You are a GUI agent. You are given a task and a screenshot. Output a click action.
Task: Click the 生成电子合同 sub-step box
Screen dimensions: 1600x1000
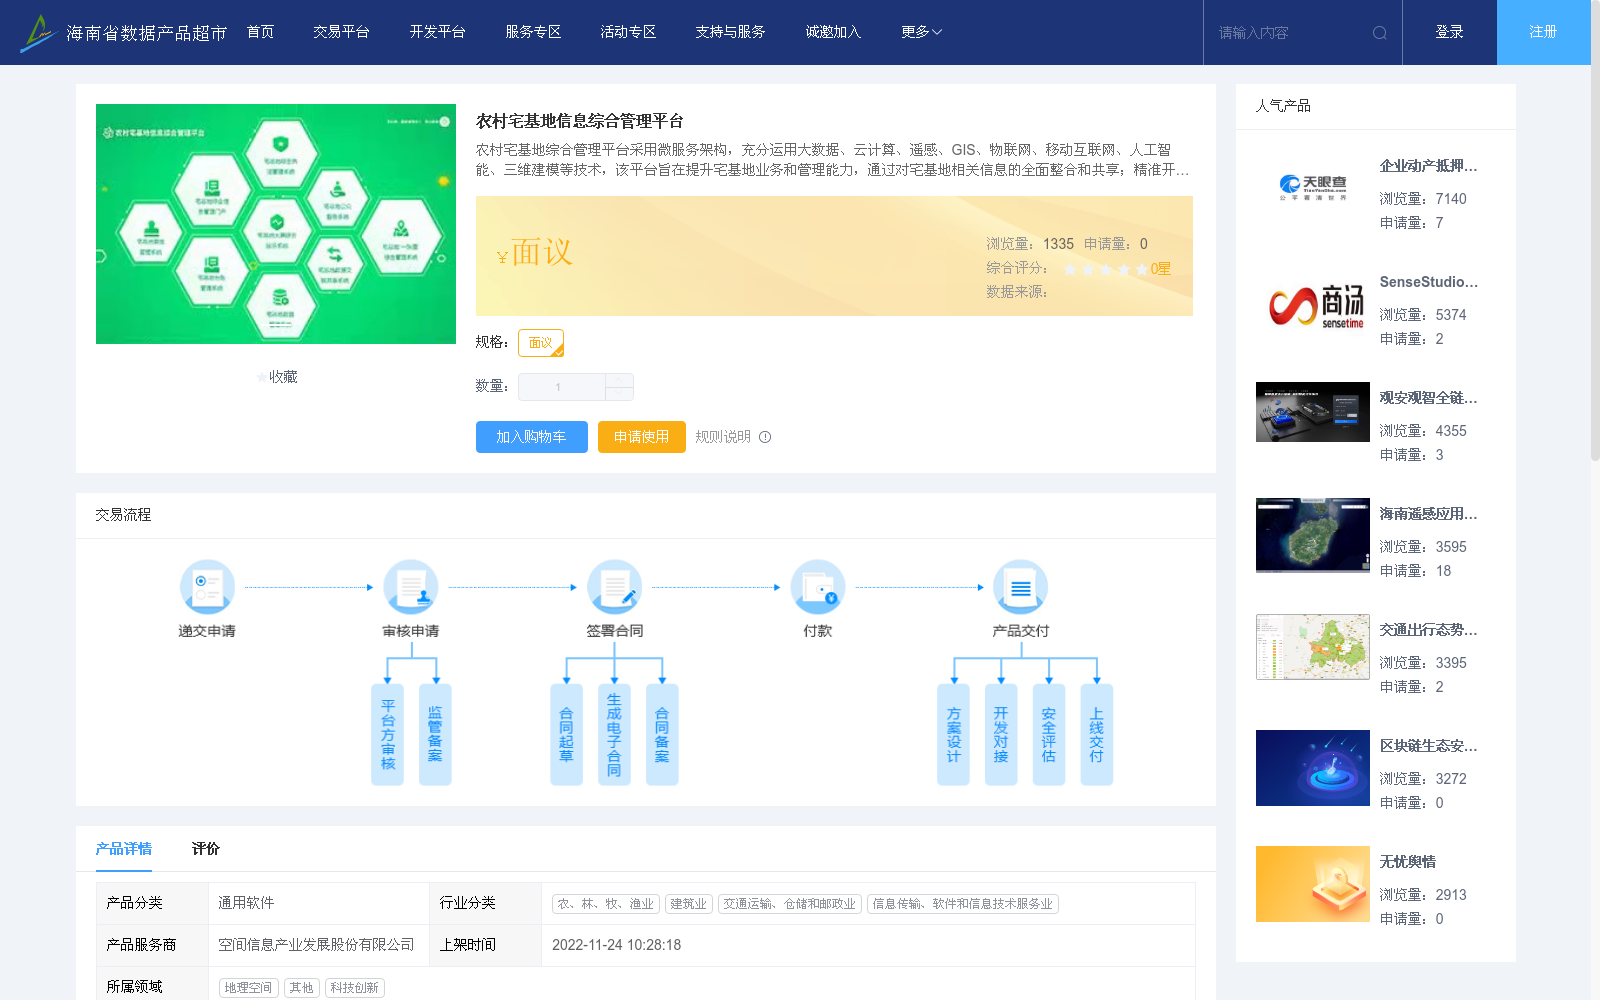(614, 735)
